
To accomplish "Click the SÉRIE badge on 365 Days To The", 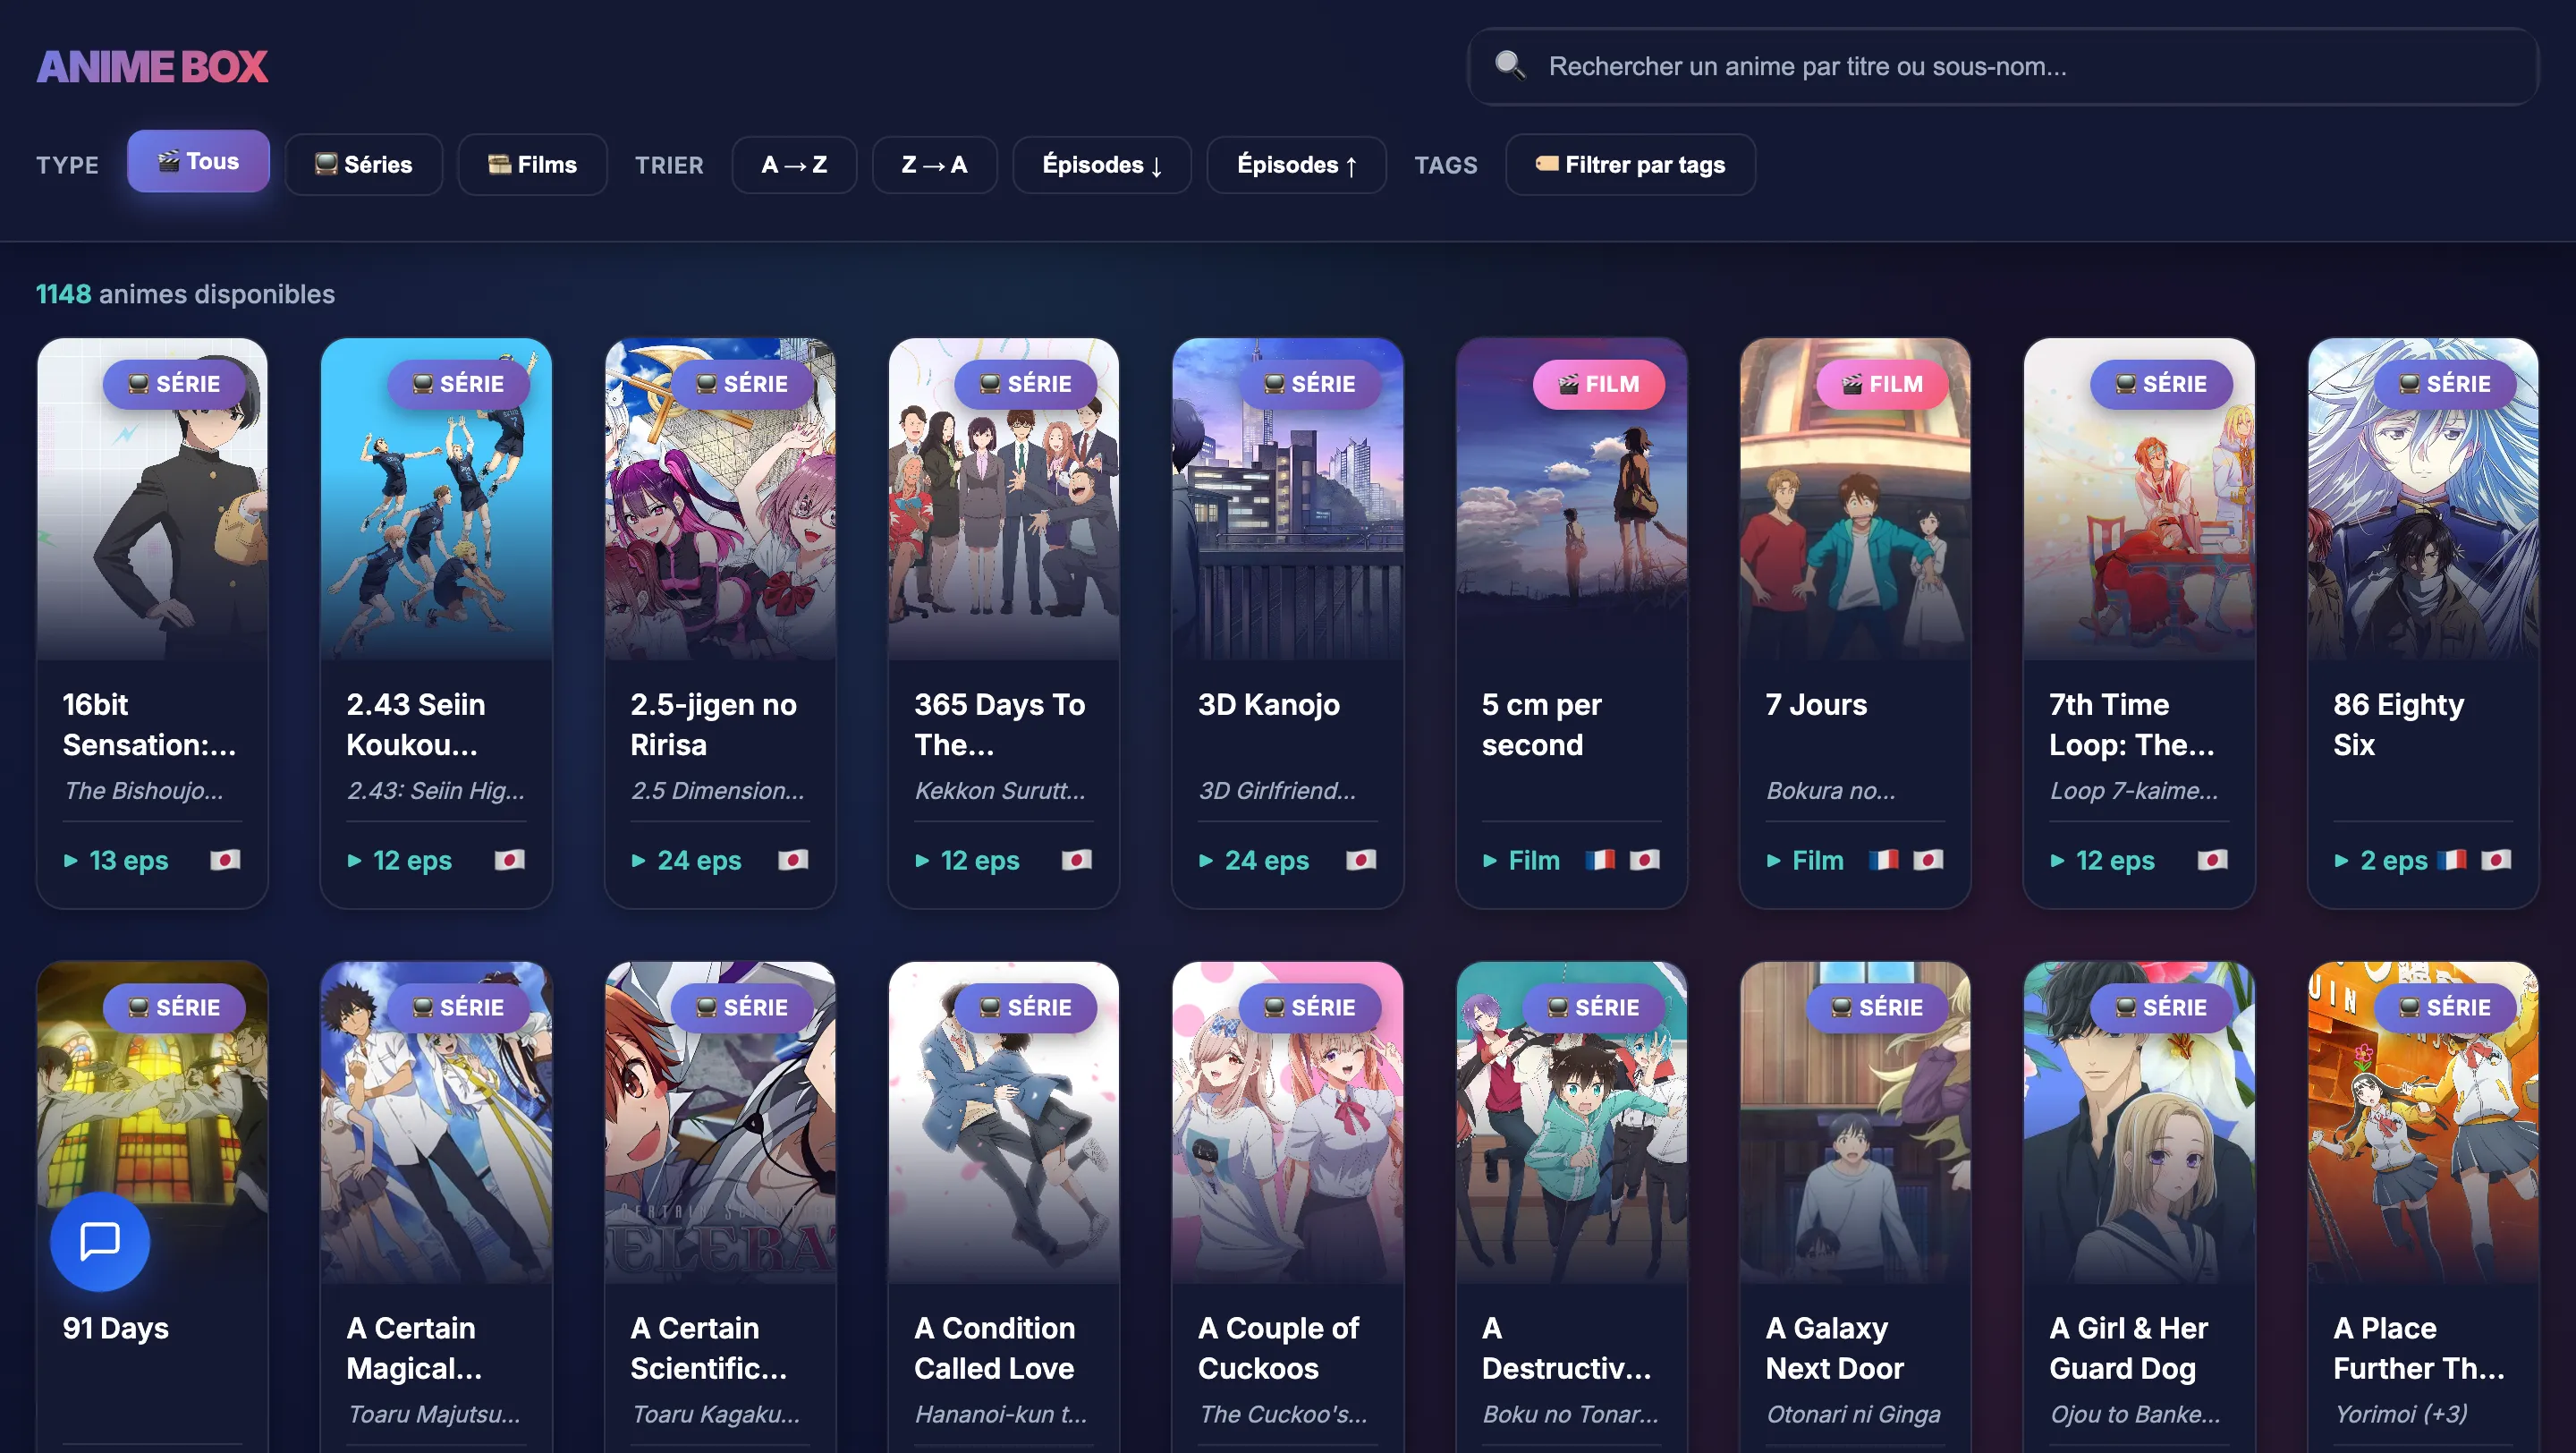I will pos(1025,384).
